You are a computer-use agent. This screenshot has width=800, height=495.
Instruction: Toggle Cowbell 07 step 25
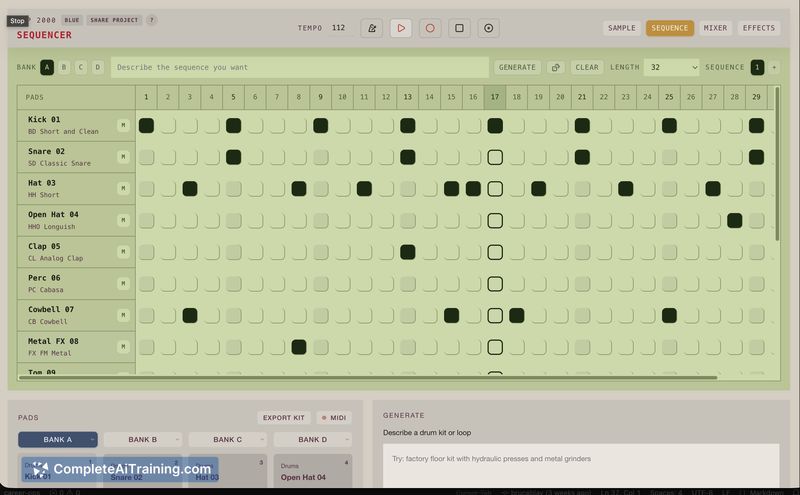[669, 315]
